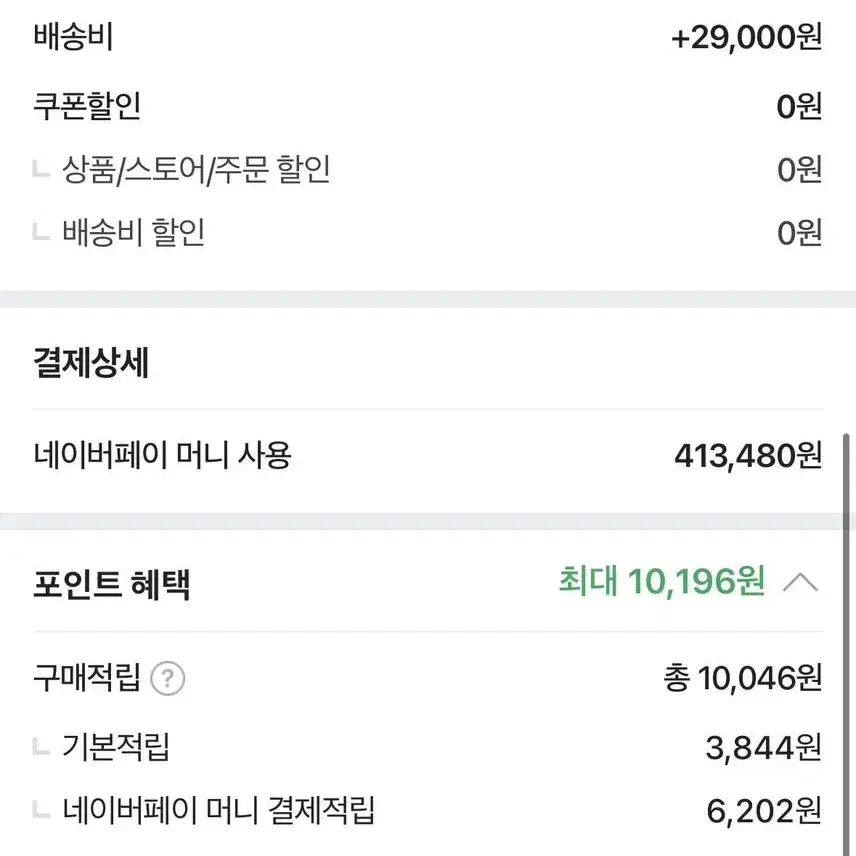Screen dimensions: 856x856
Task: Click the 배송비 label
Action: pyautogui.click(x=73, y=37)
